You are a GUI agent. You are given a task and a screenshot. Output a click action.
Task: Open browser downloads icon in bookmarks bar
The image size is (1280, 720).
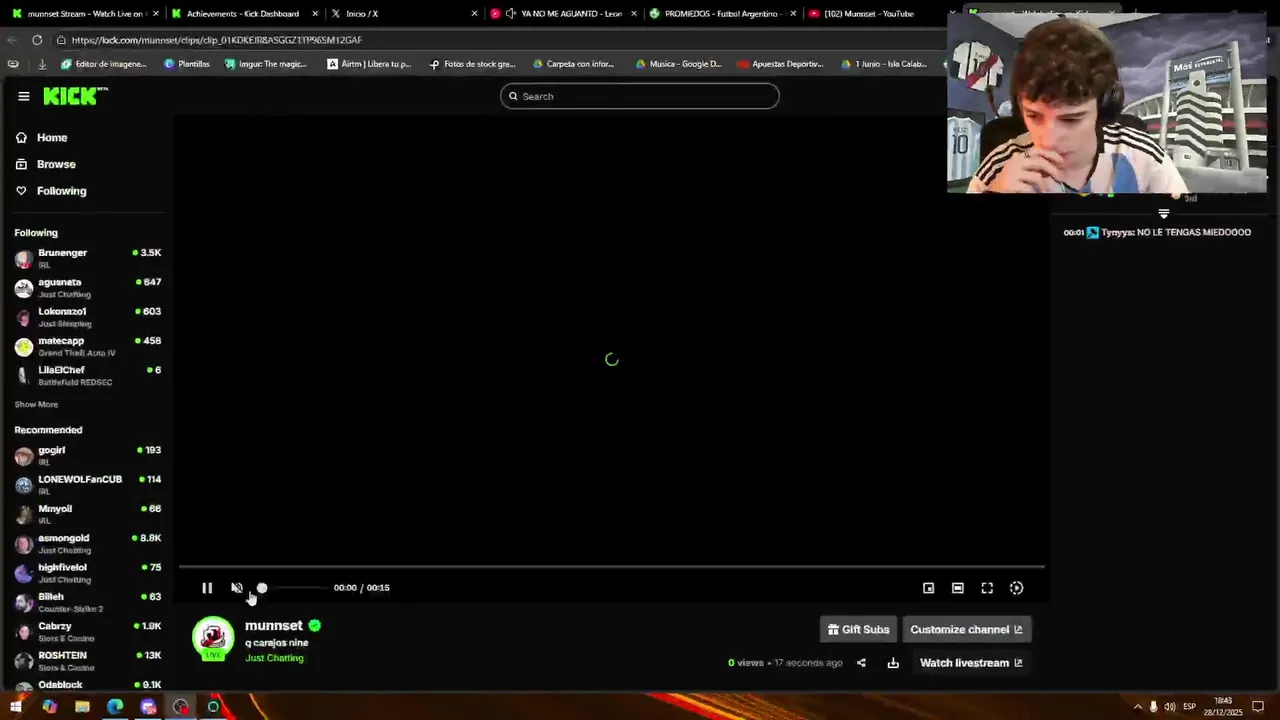pyautogui.click(x=42, y=64)
